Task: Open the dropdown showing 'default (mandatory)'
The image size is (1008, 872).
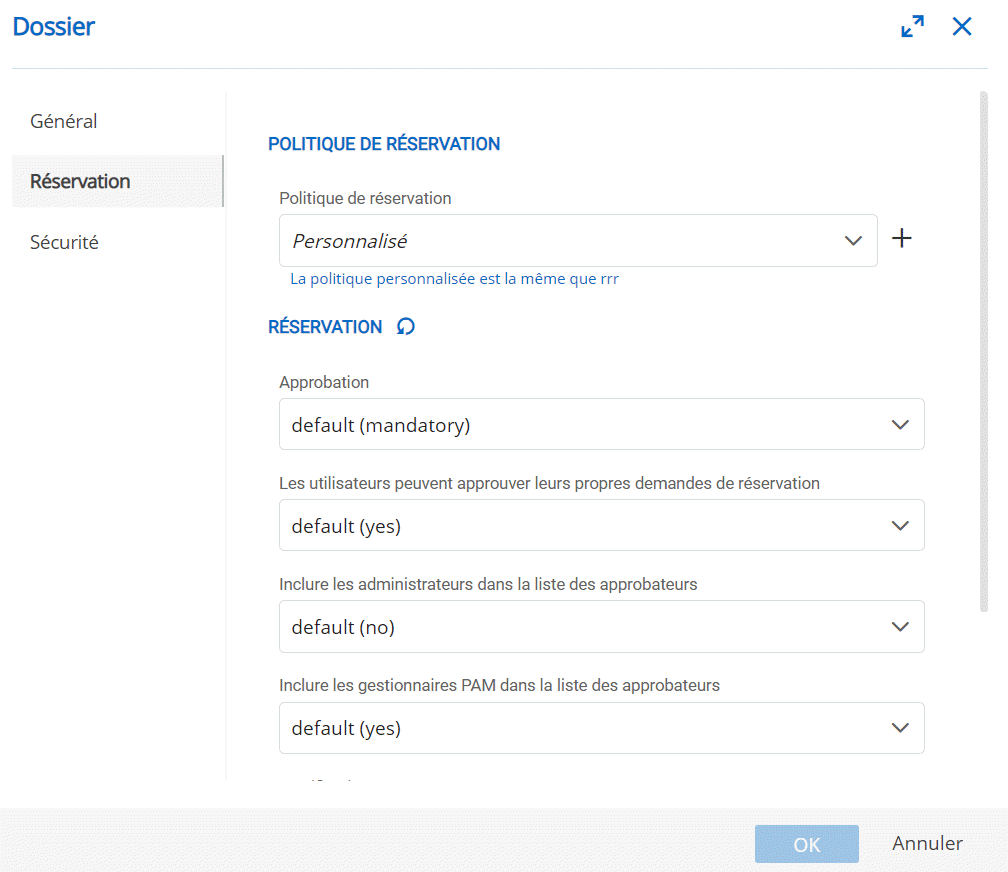Action: pyautogui.click(x=580, y=425)
